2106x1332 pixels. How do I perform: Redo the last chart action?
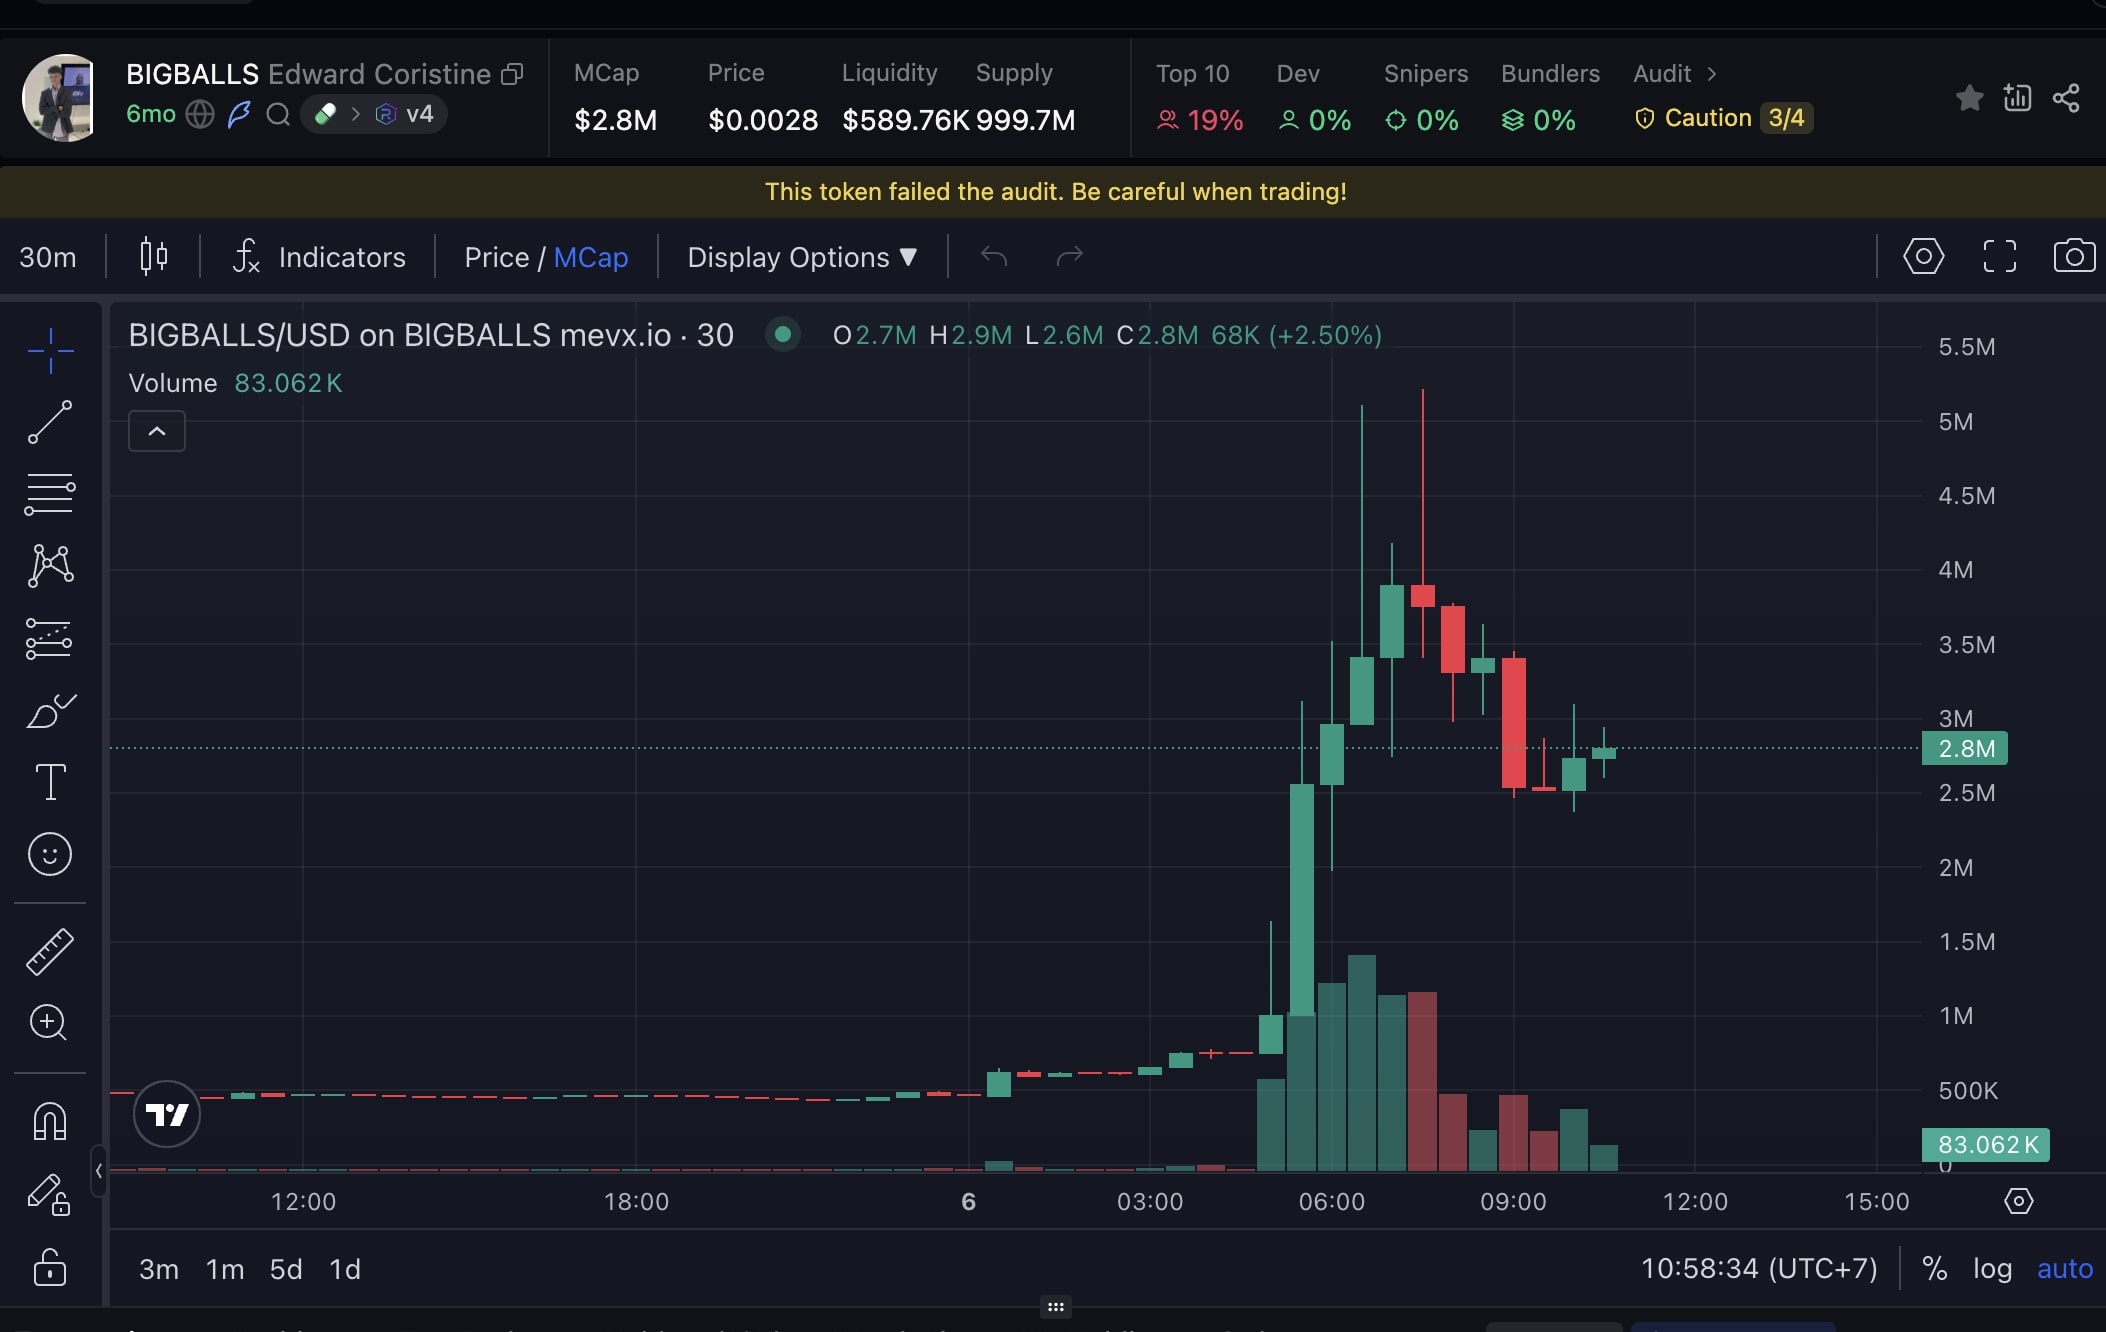(x=1070, y=257)
